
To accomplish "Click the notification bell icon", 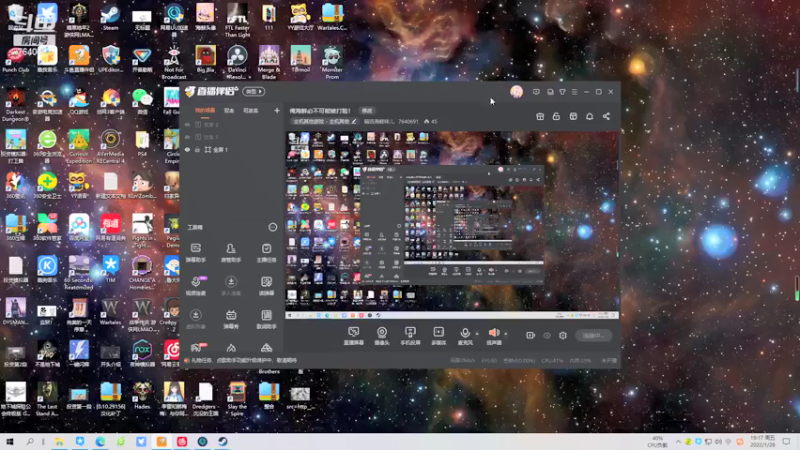I will [589, 116].
